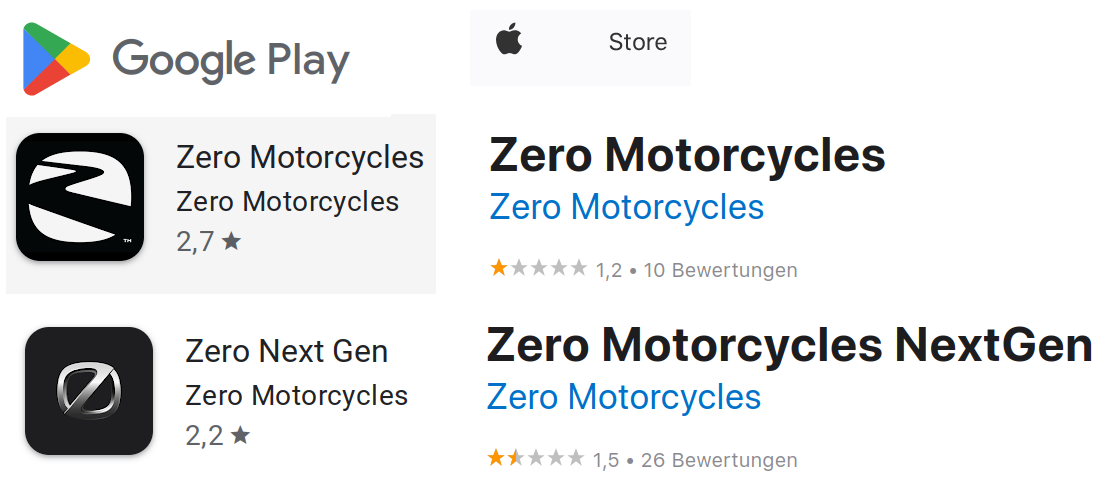Click the 2,7 star rating

(x=208, y=242)
